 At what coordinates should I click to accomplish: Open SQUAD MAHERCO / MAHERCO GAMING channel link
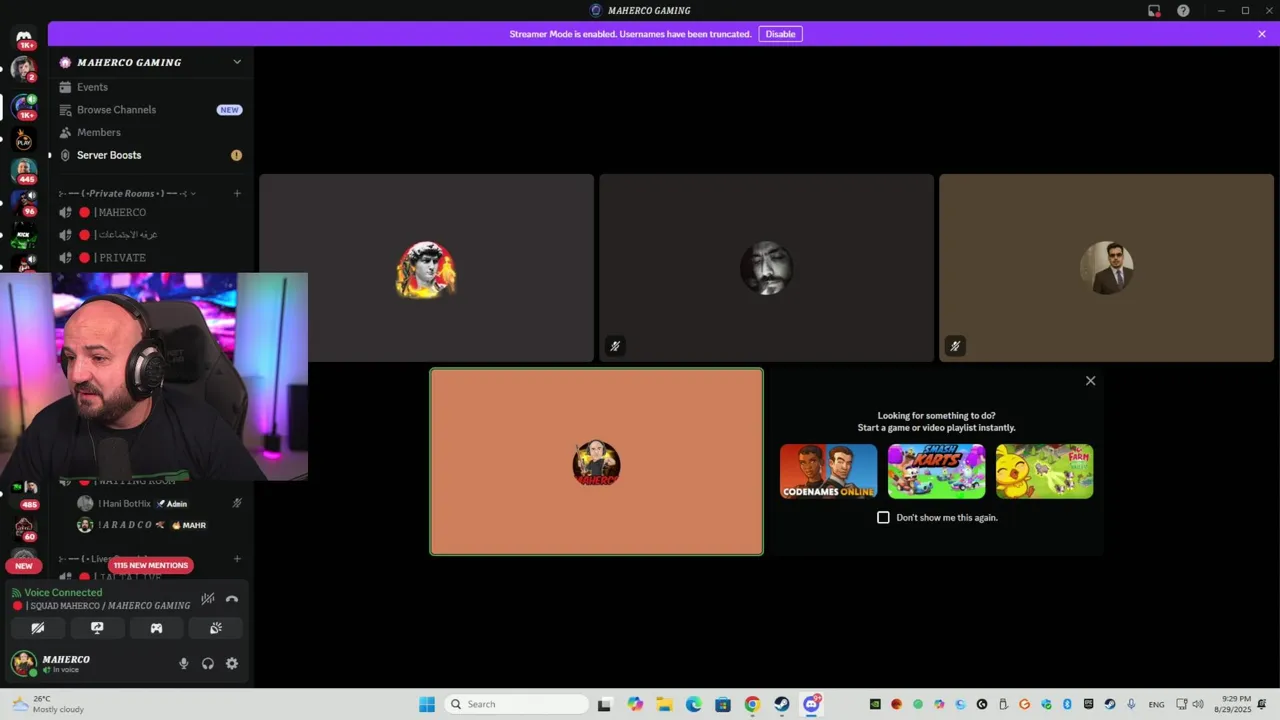point(103,606)
